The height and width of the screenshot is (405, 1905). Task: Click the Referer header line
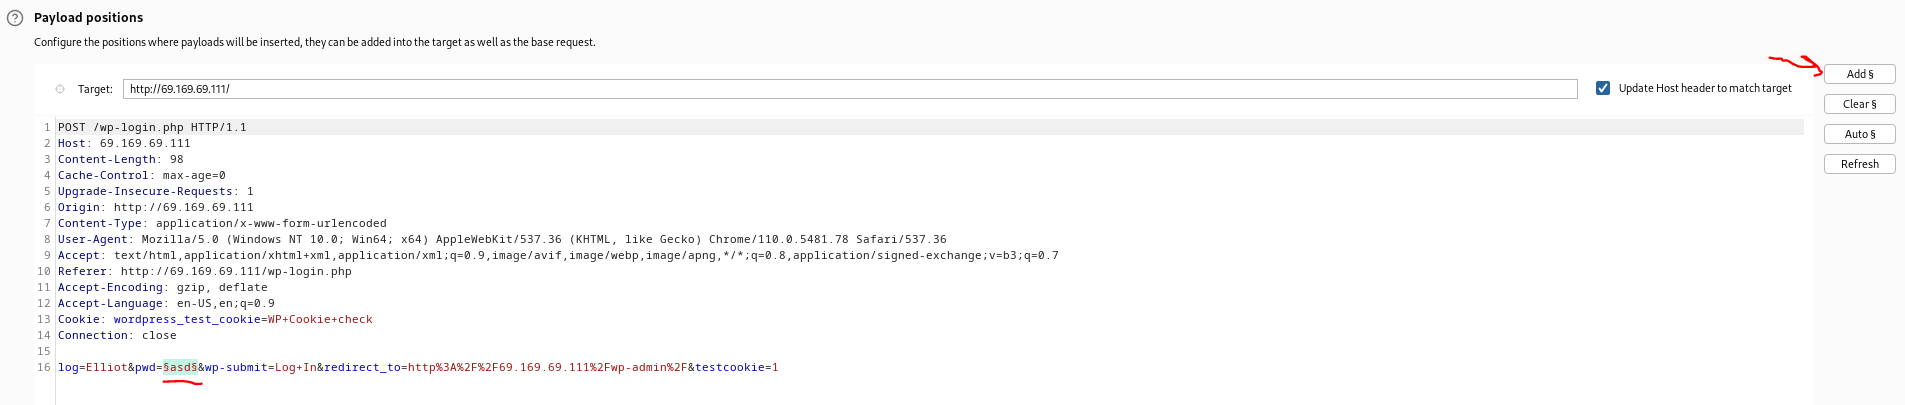(204, 272)
